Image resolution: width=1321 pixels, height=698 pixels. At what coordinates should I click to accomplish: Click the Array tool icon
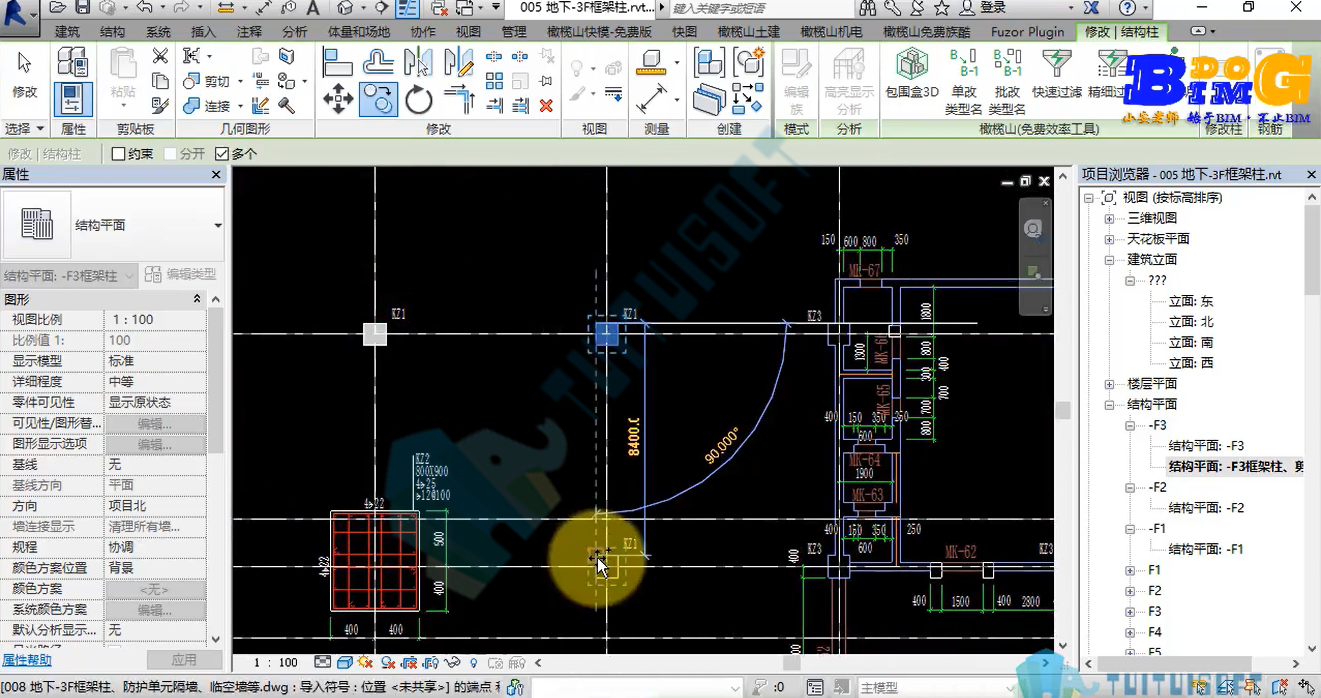(494, 81)
